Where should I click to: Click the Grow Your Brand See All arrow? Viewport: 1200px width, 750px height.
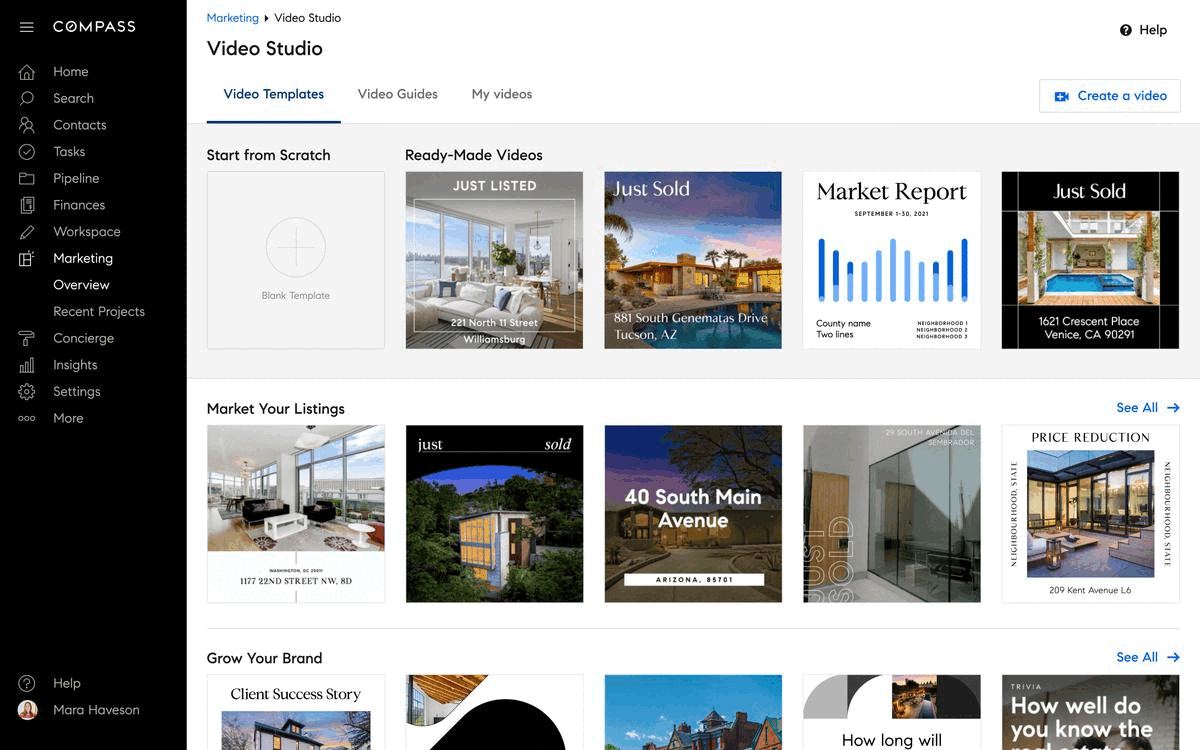(1174, 657)
